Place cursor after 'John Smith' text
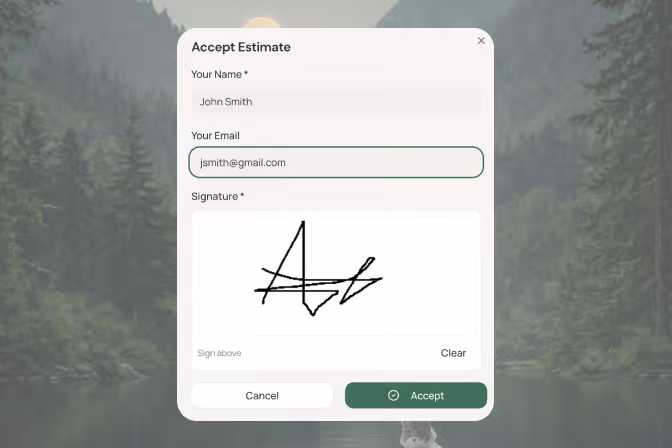Viewport: 672px width, 448px height. (254, 102)
